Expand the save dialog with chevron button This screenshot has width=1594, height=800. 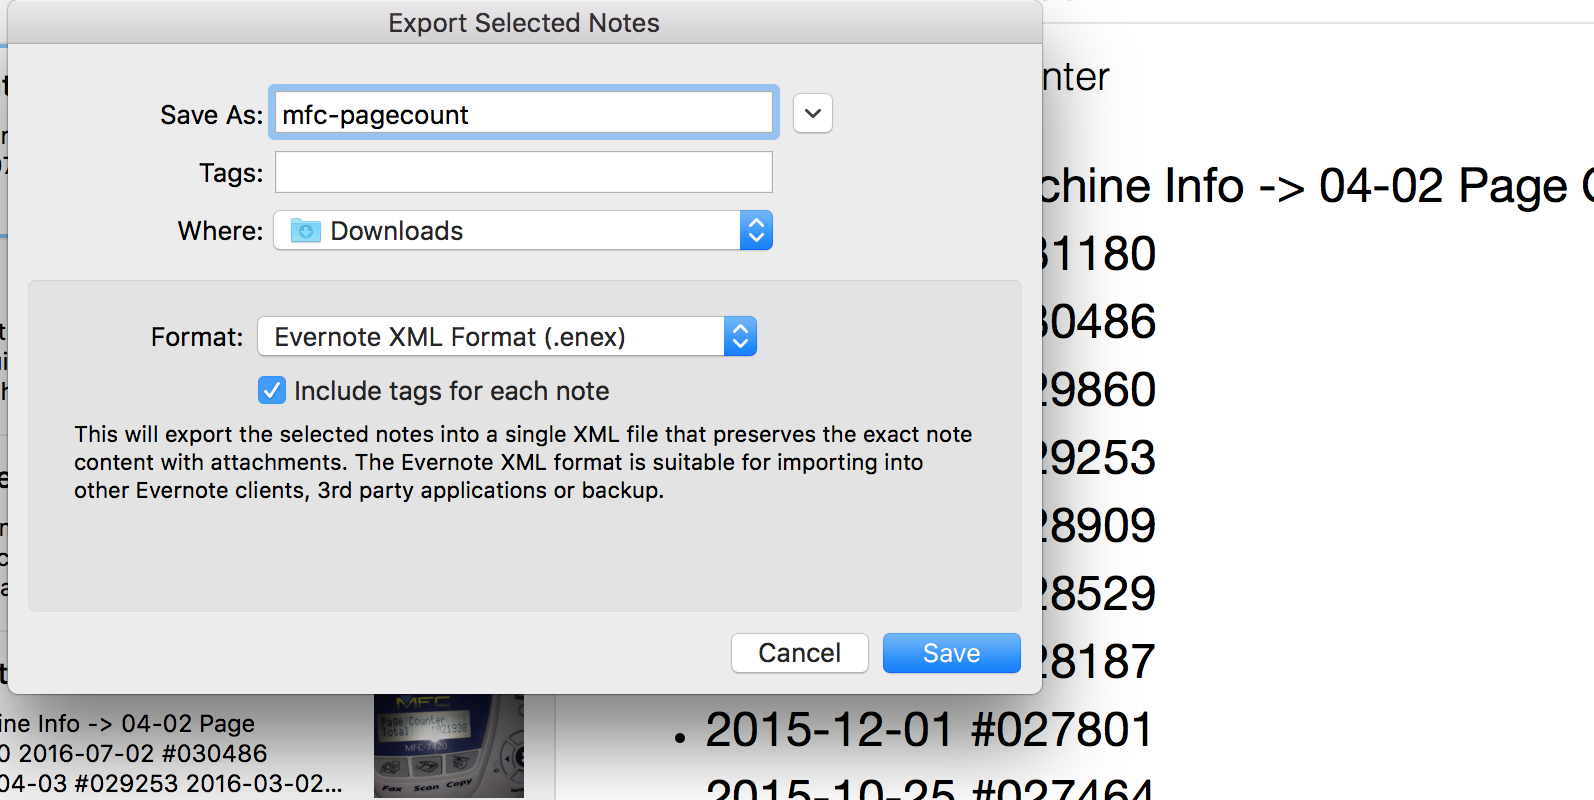[813, 113]
